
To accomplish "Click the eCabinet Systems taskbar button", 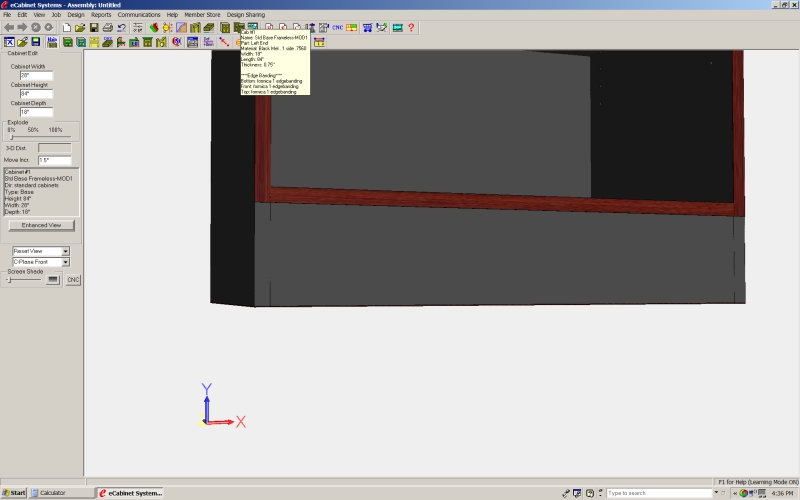I will point(130,493).
